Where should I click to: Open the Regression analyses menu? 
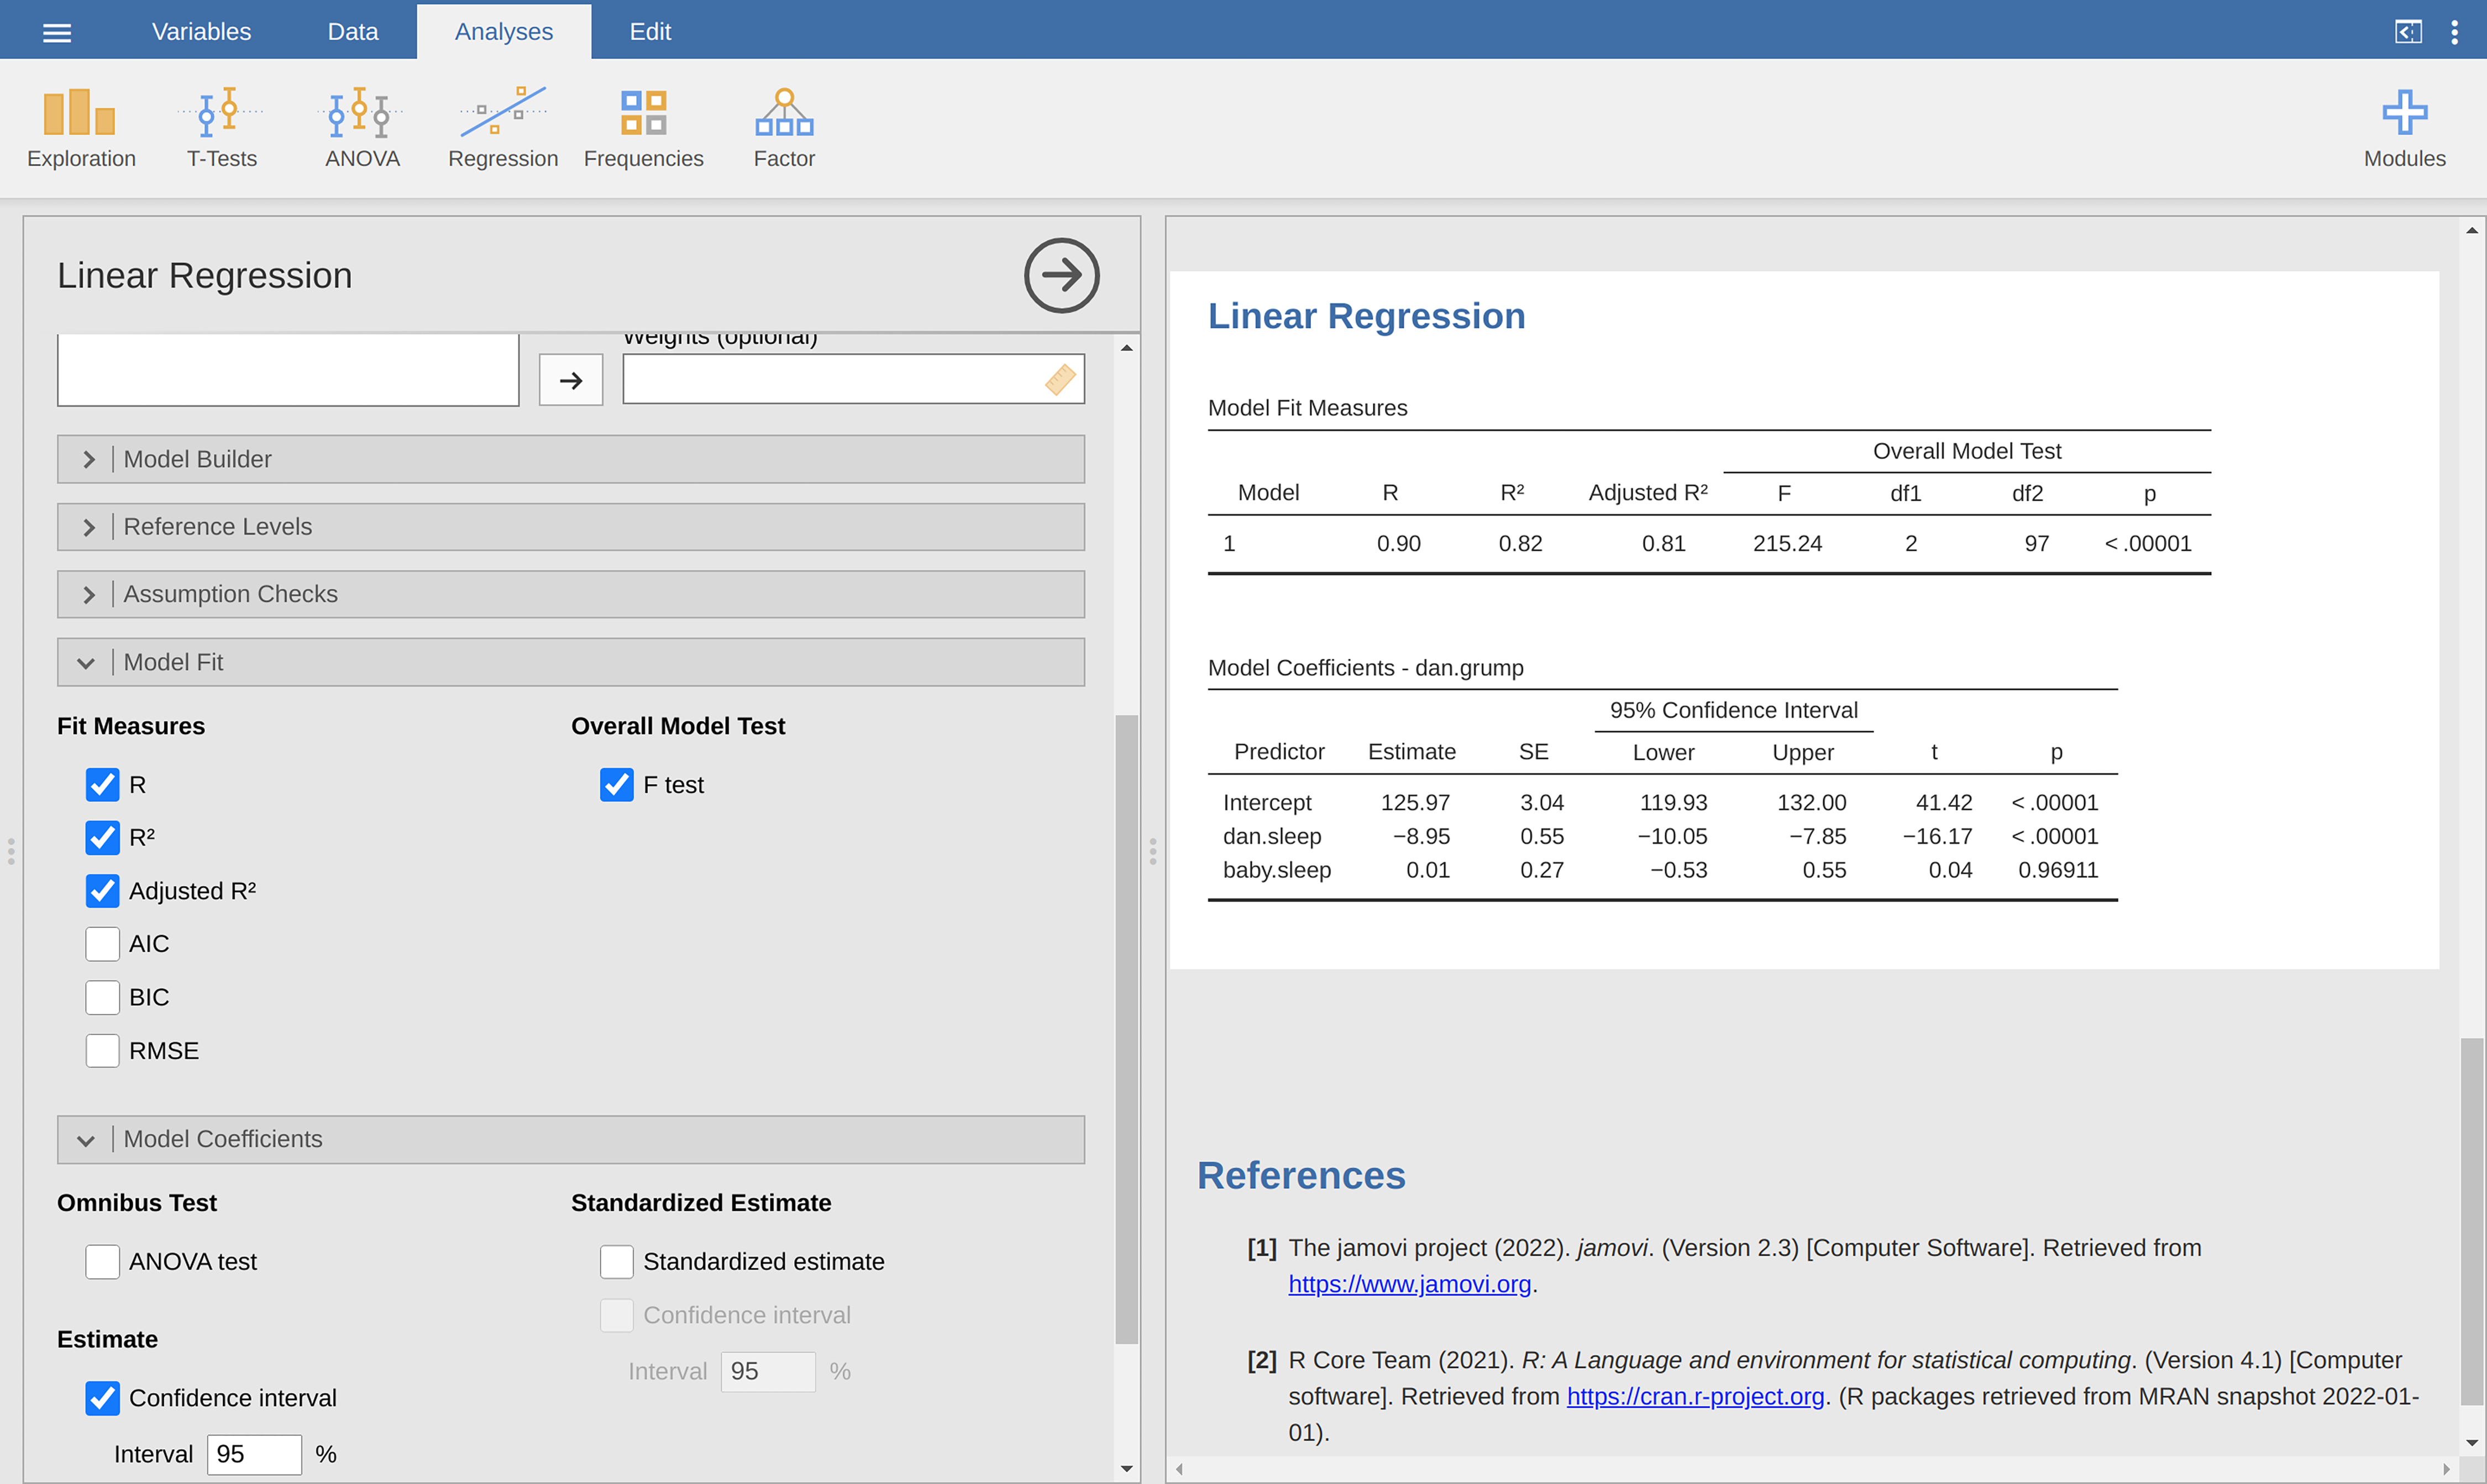503,128
